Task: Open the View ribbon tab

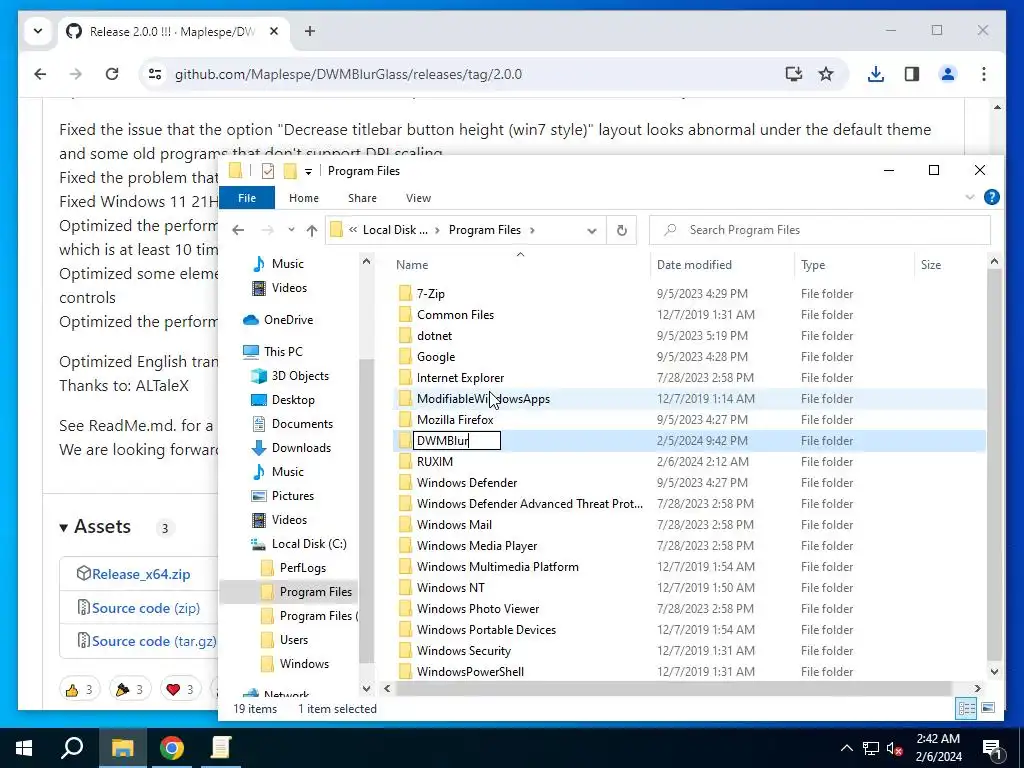Action: click(x=418, y=198)
